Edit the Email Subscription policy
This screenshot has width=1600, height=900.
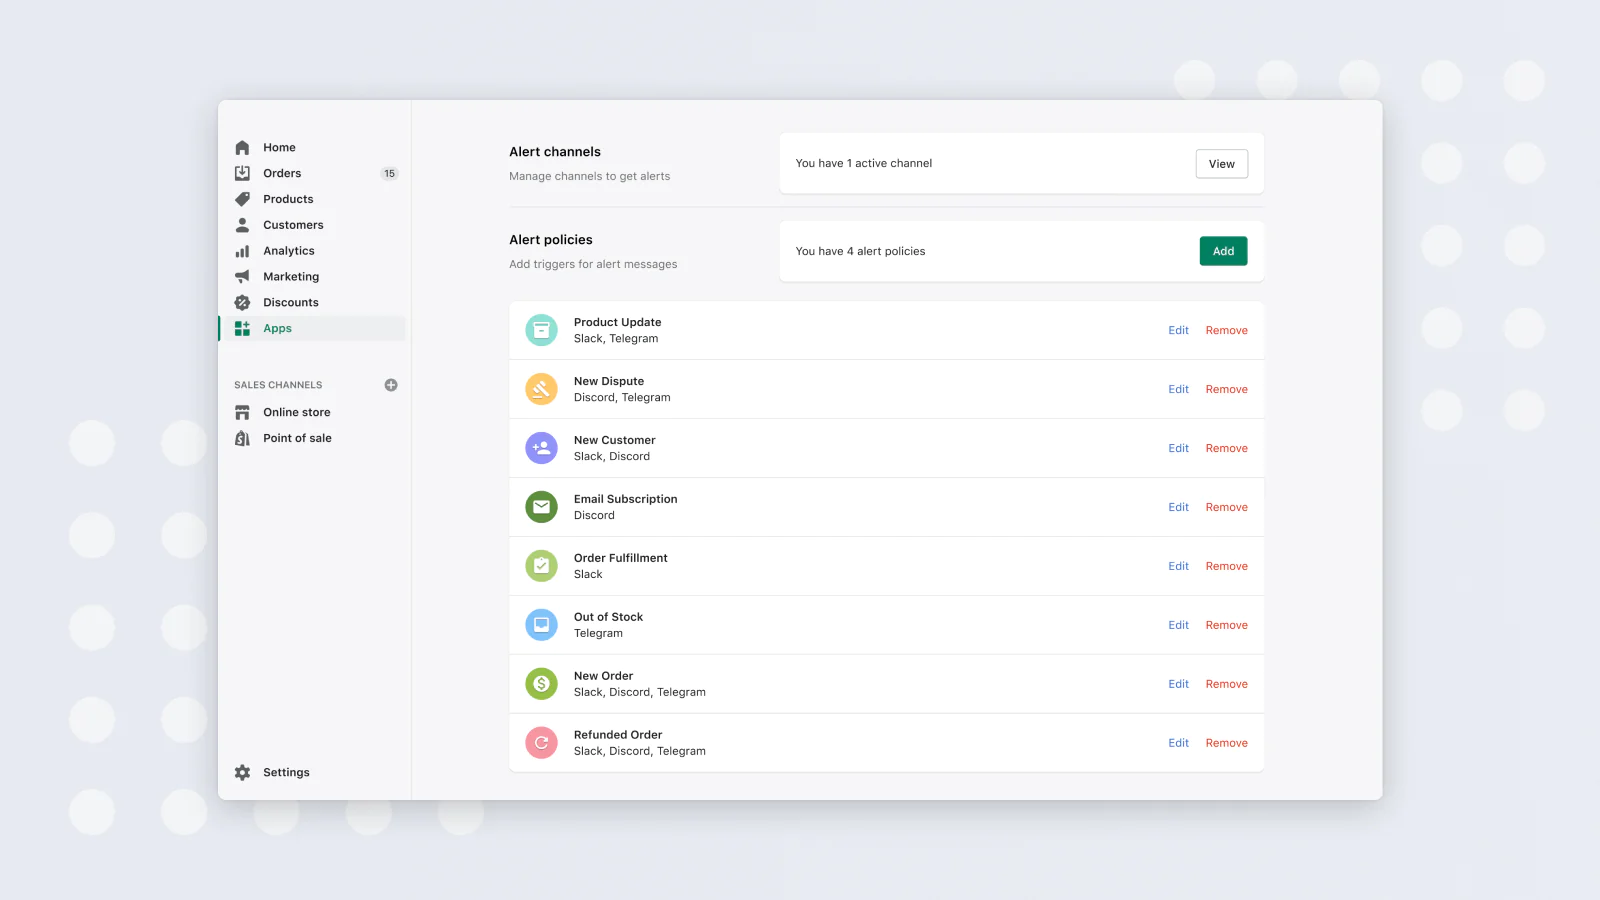1178,507
